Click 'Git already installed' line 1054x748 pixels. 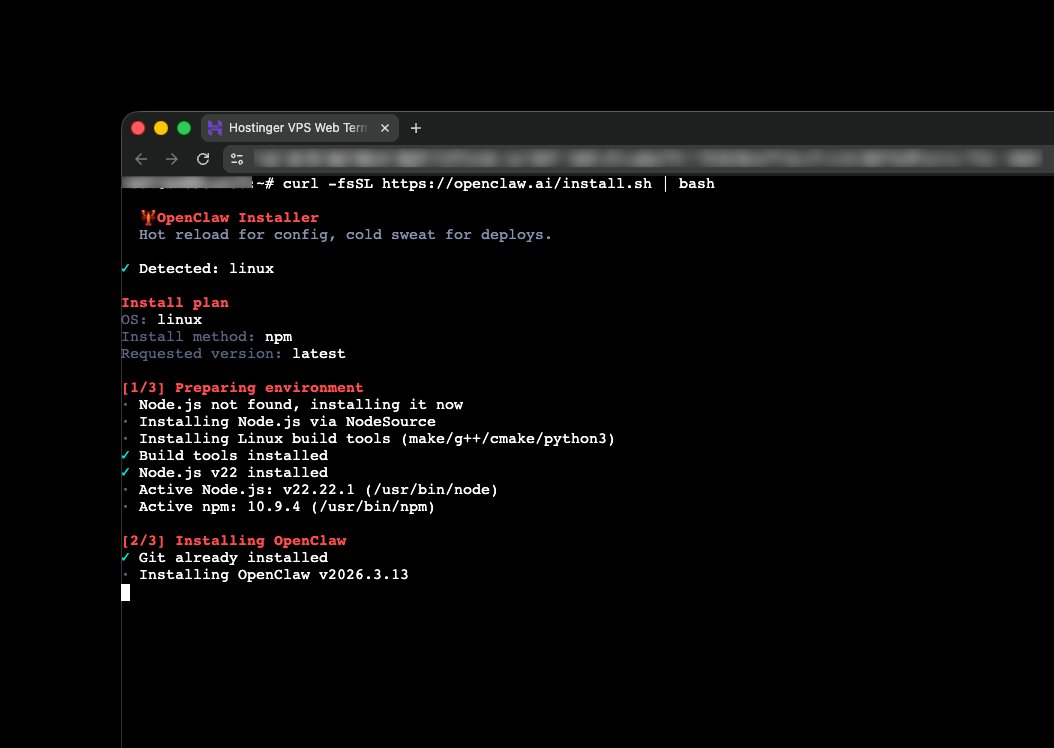tap(225, 557)
